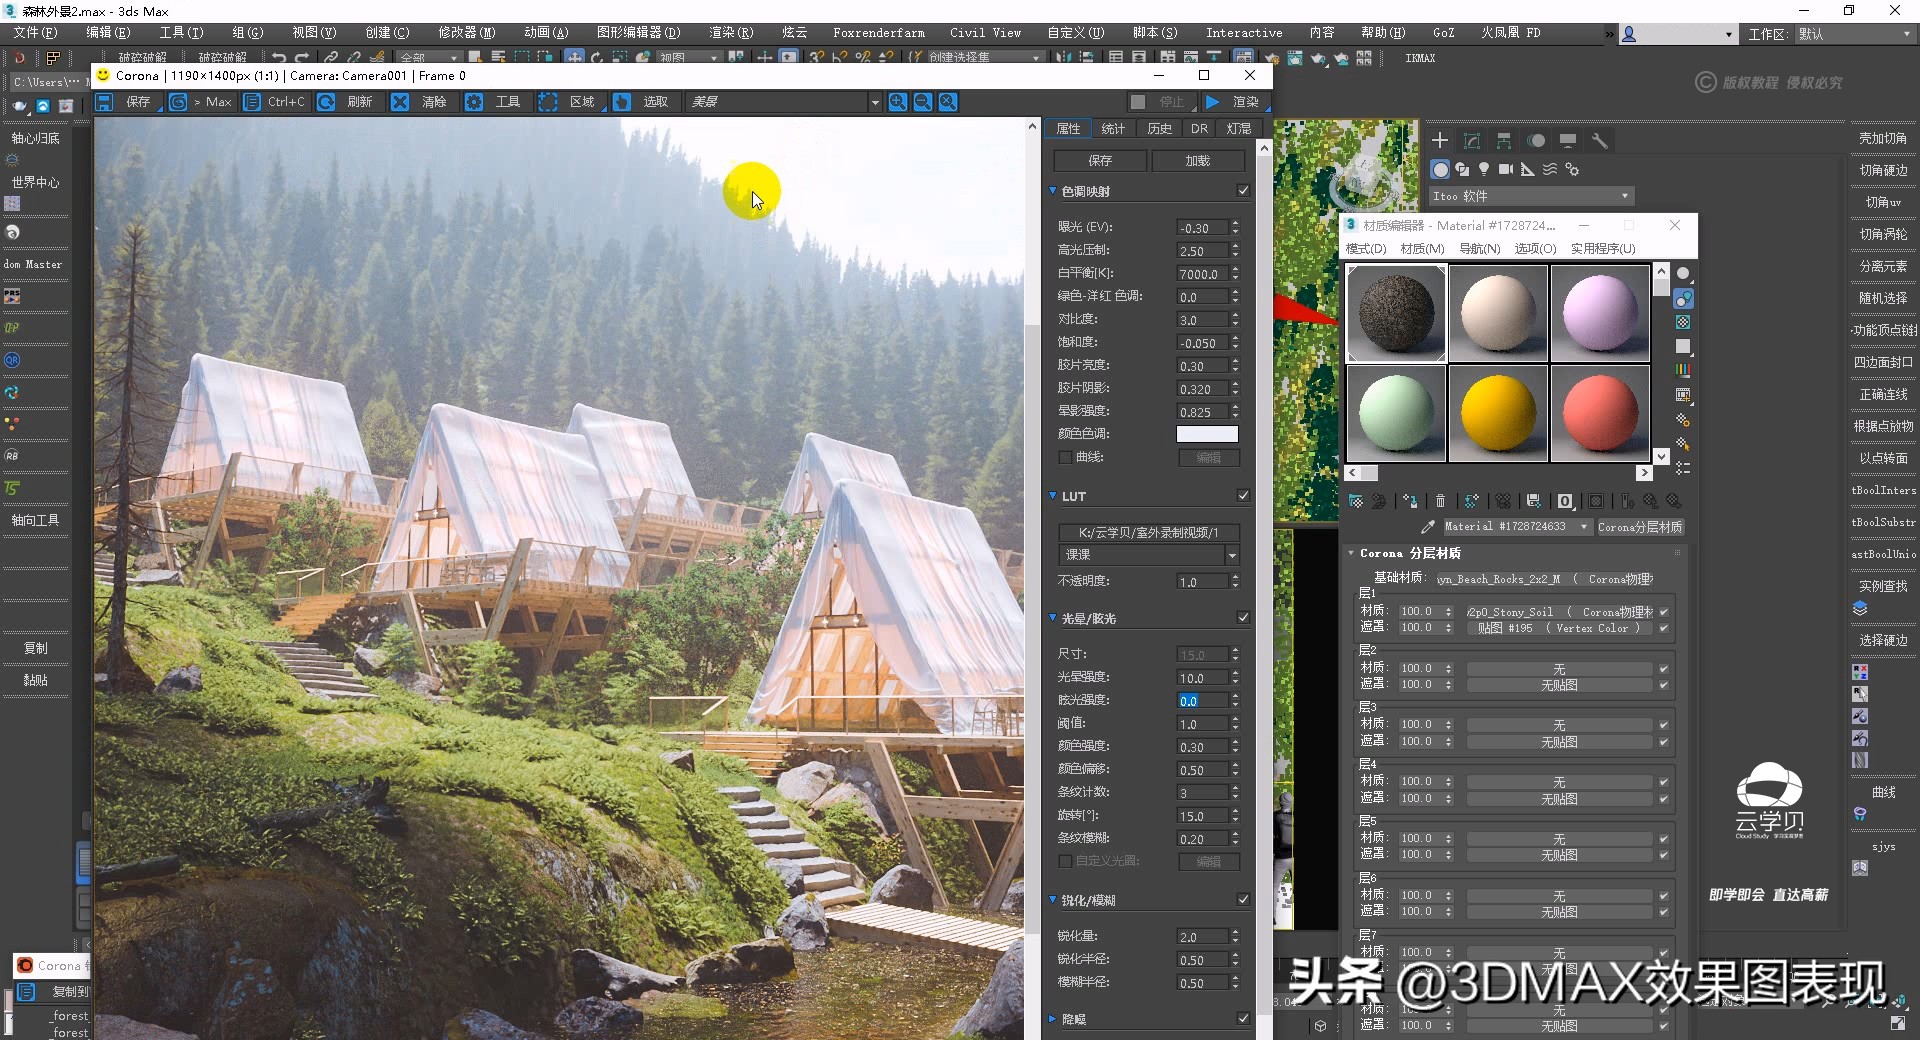
Task: Toggle material editor backlight icon
Action: [1684, 298]
